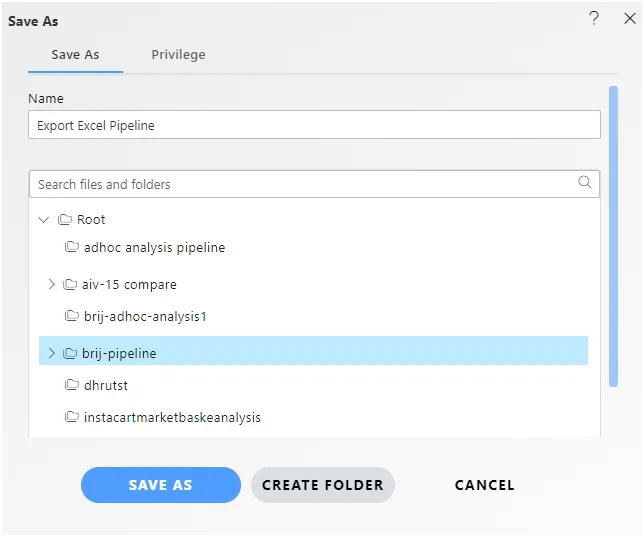The height and width of the screenshot is (537, 644).
Task: Click the Name input field
Action: click(x=314, y=124)
